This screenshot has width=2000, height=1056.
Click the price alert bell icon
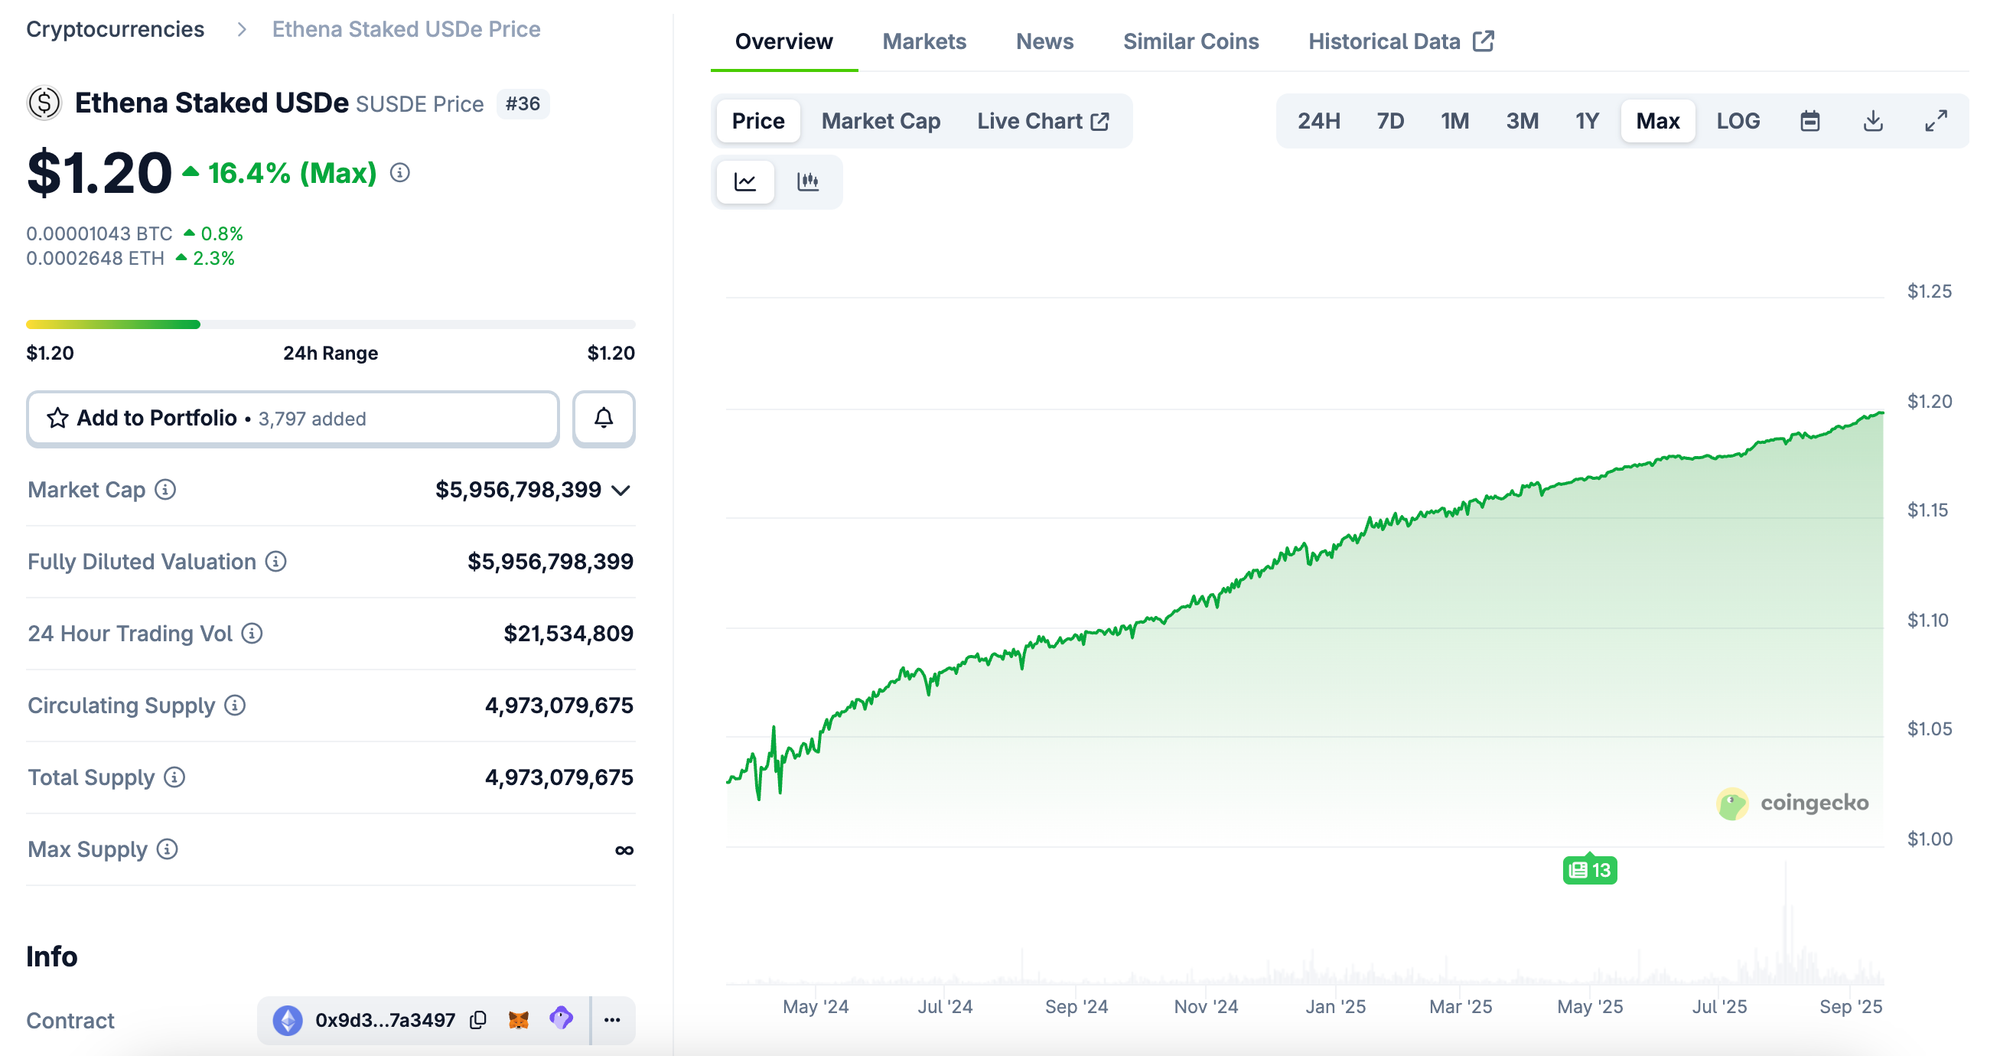603,418
